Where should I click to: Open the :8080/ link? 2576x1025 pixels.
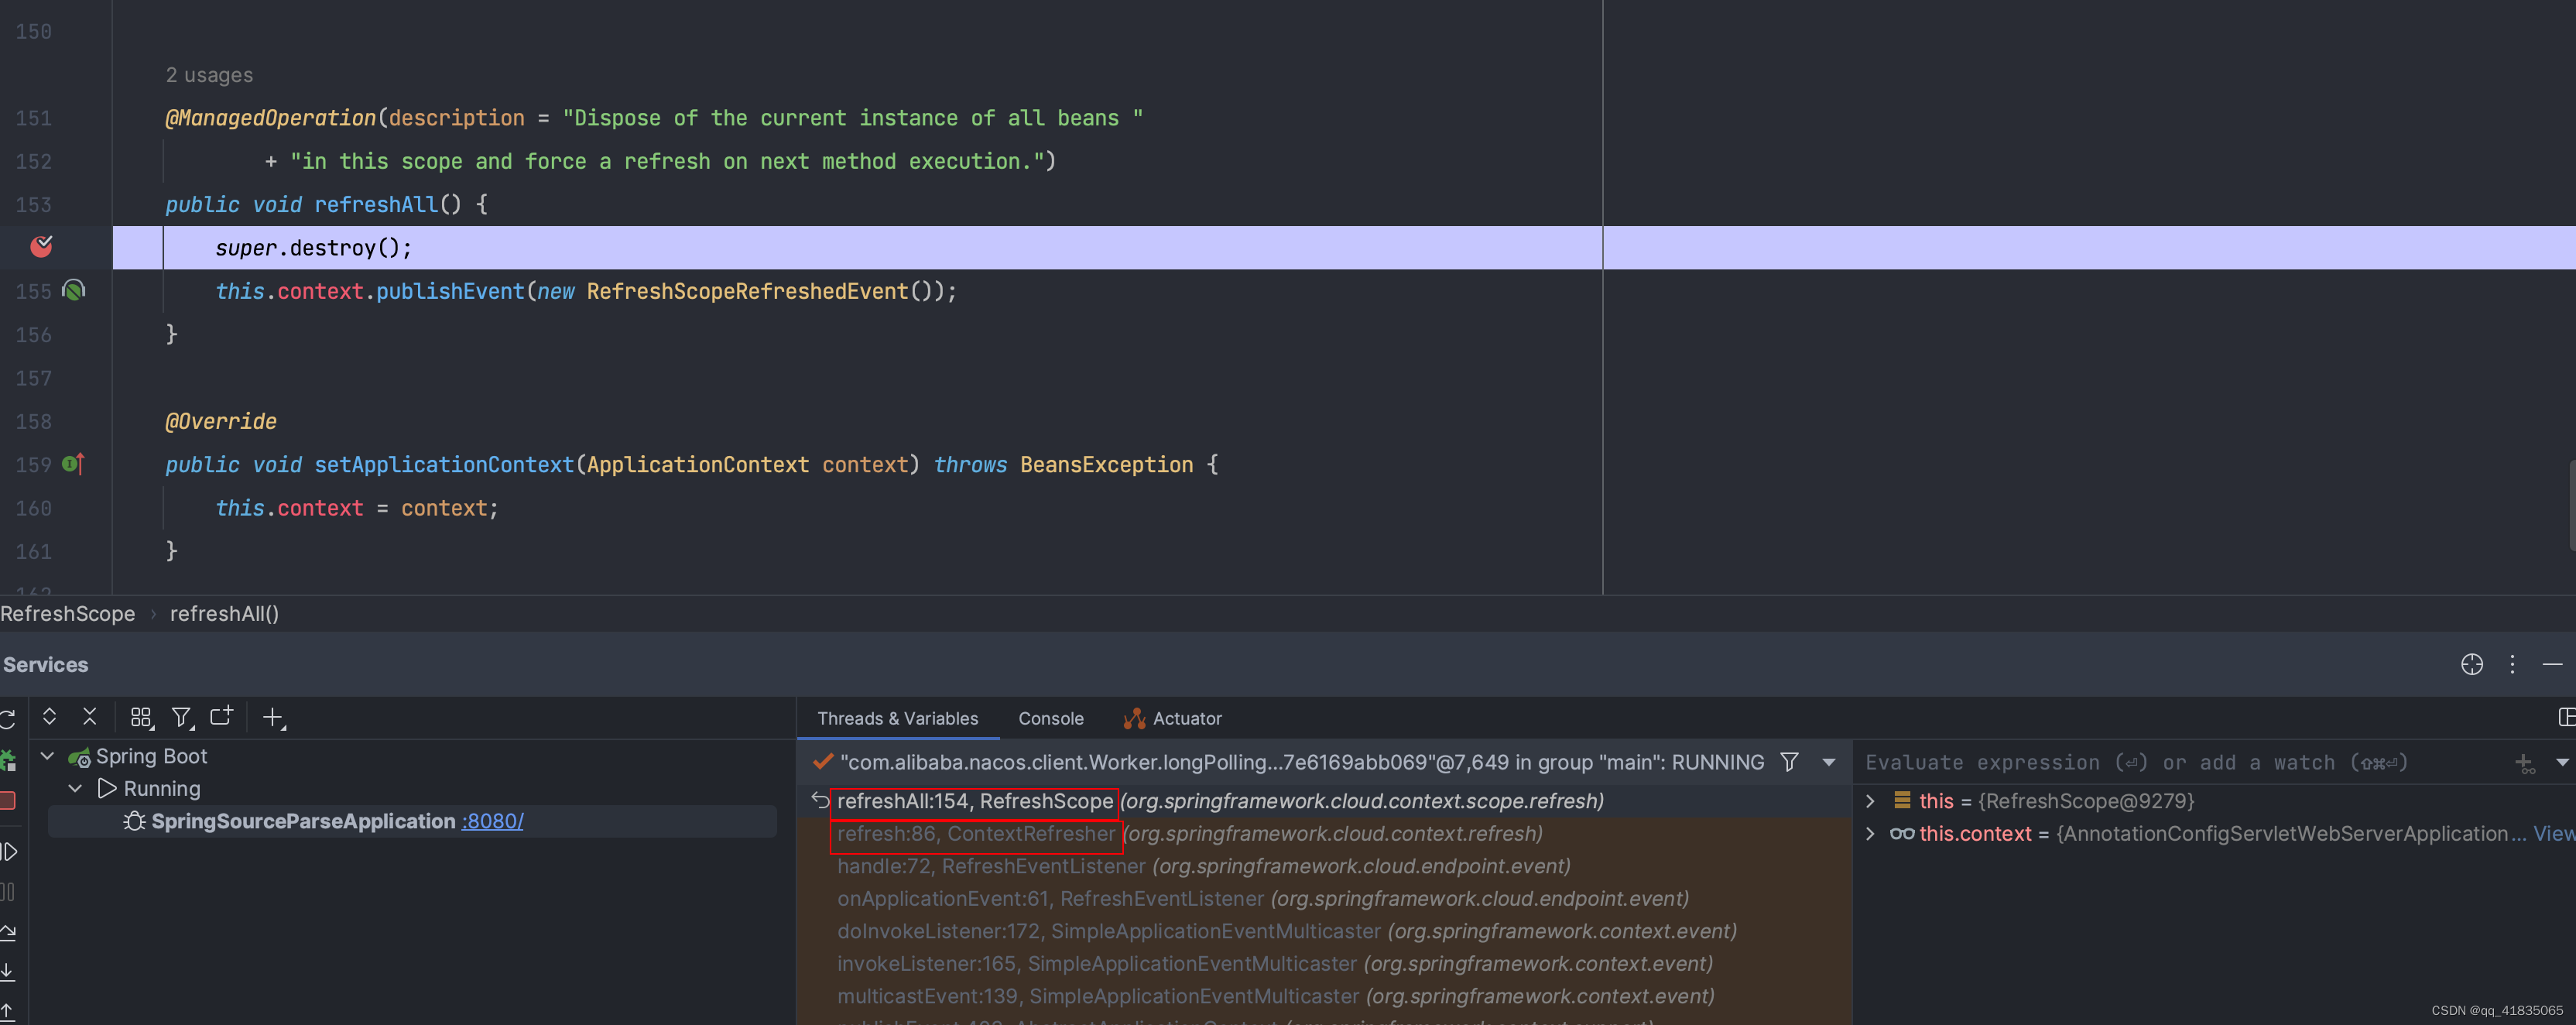[492, 821]
